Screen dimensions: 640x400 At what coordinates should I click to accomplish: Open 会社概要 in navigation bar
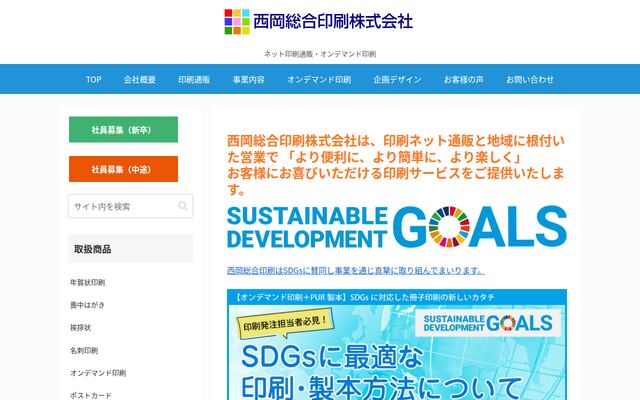click(x=140, y=80)
